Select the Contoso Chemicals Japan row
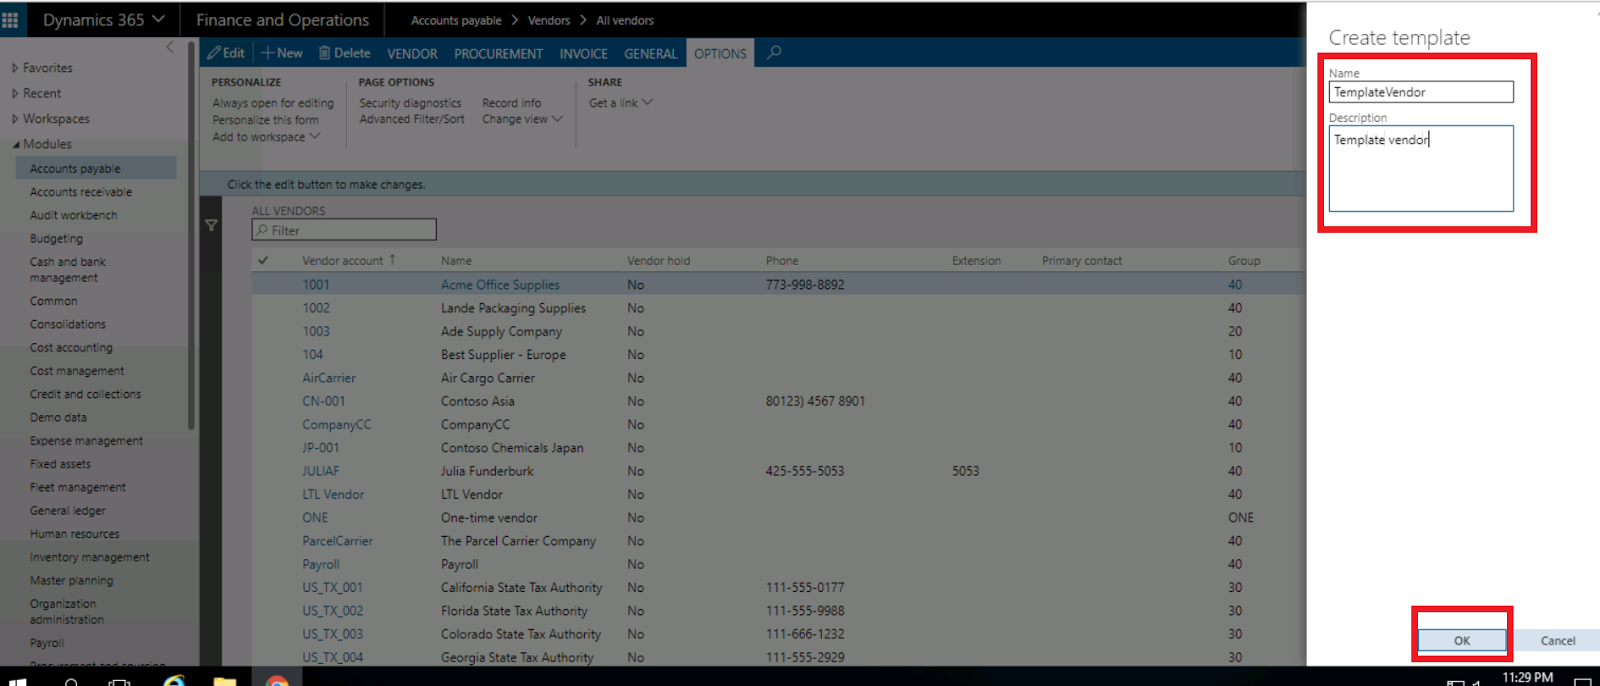1600x686 pixels. [x=778, y=448]
